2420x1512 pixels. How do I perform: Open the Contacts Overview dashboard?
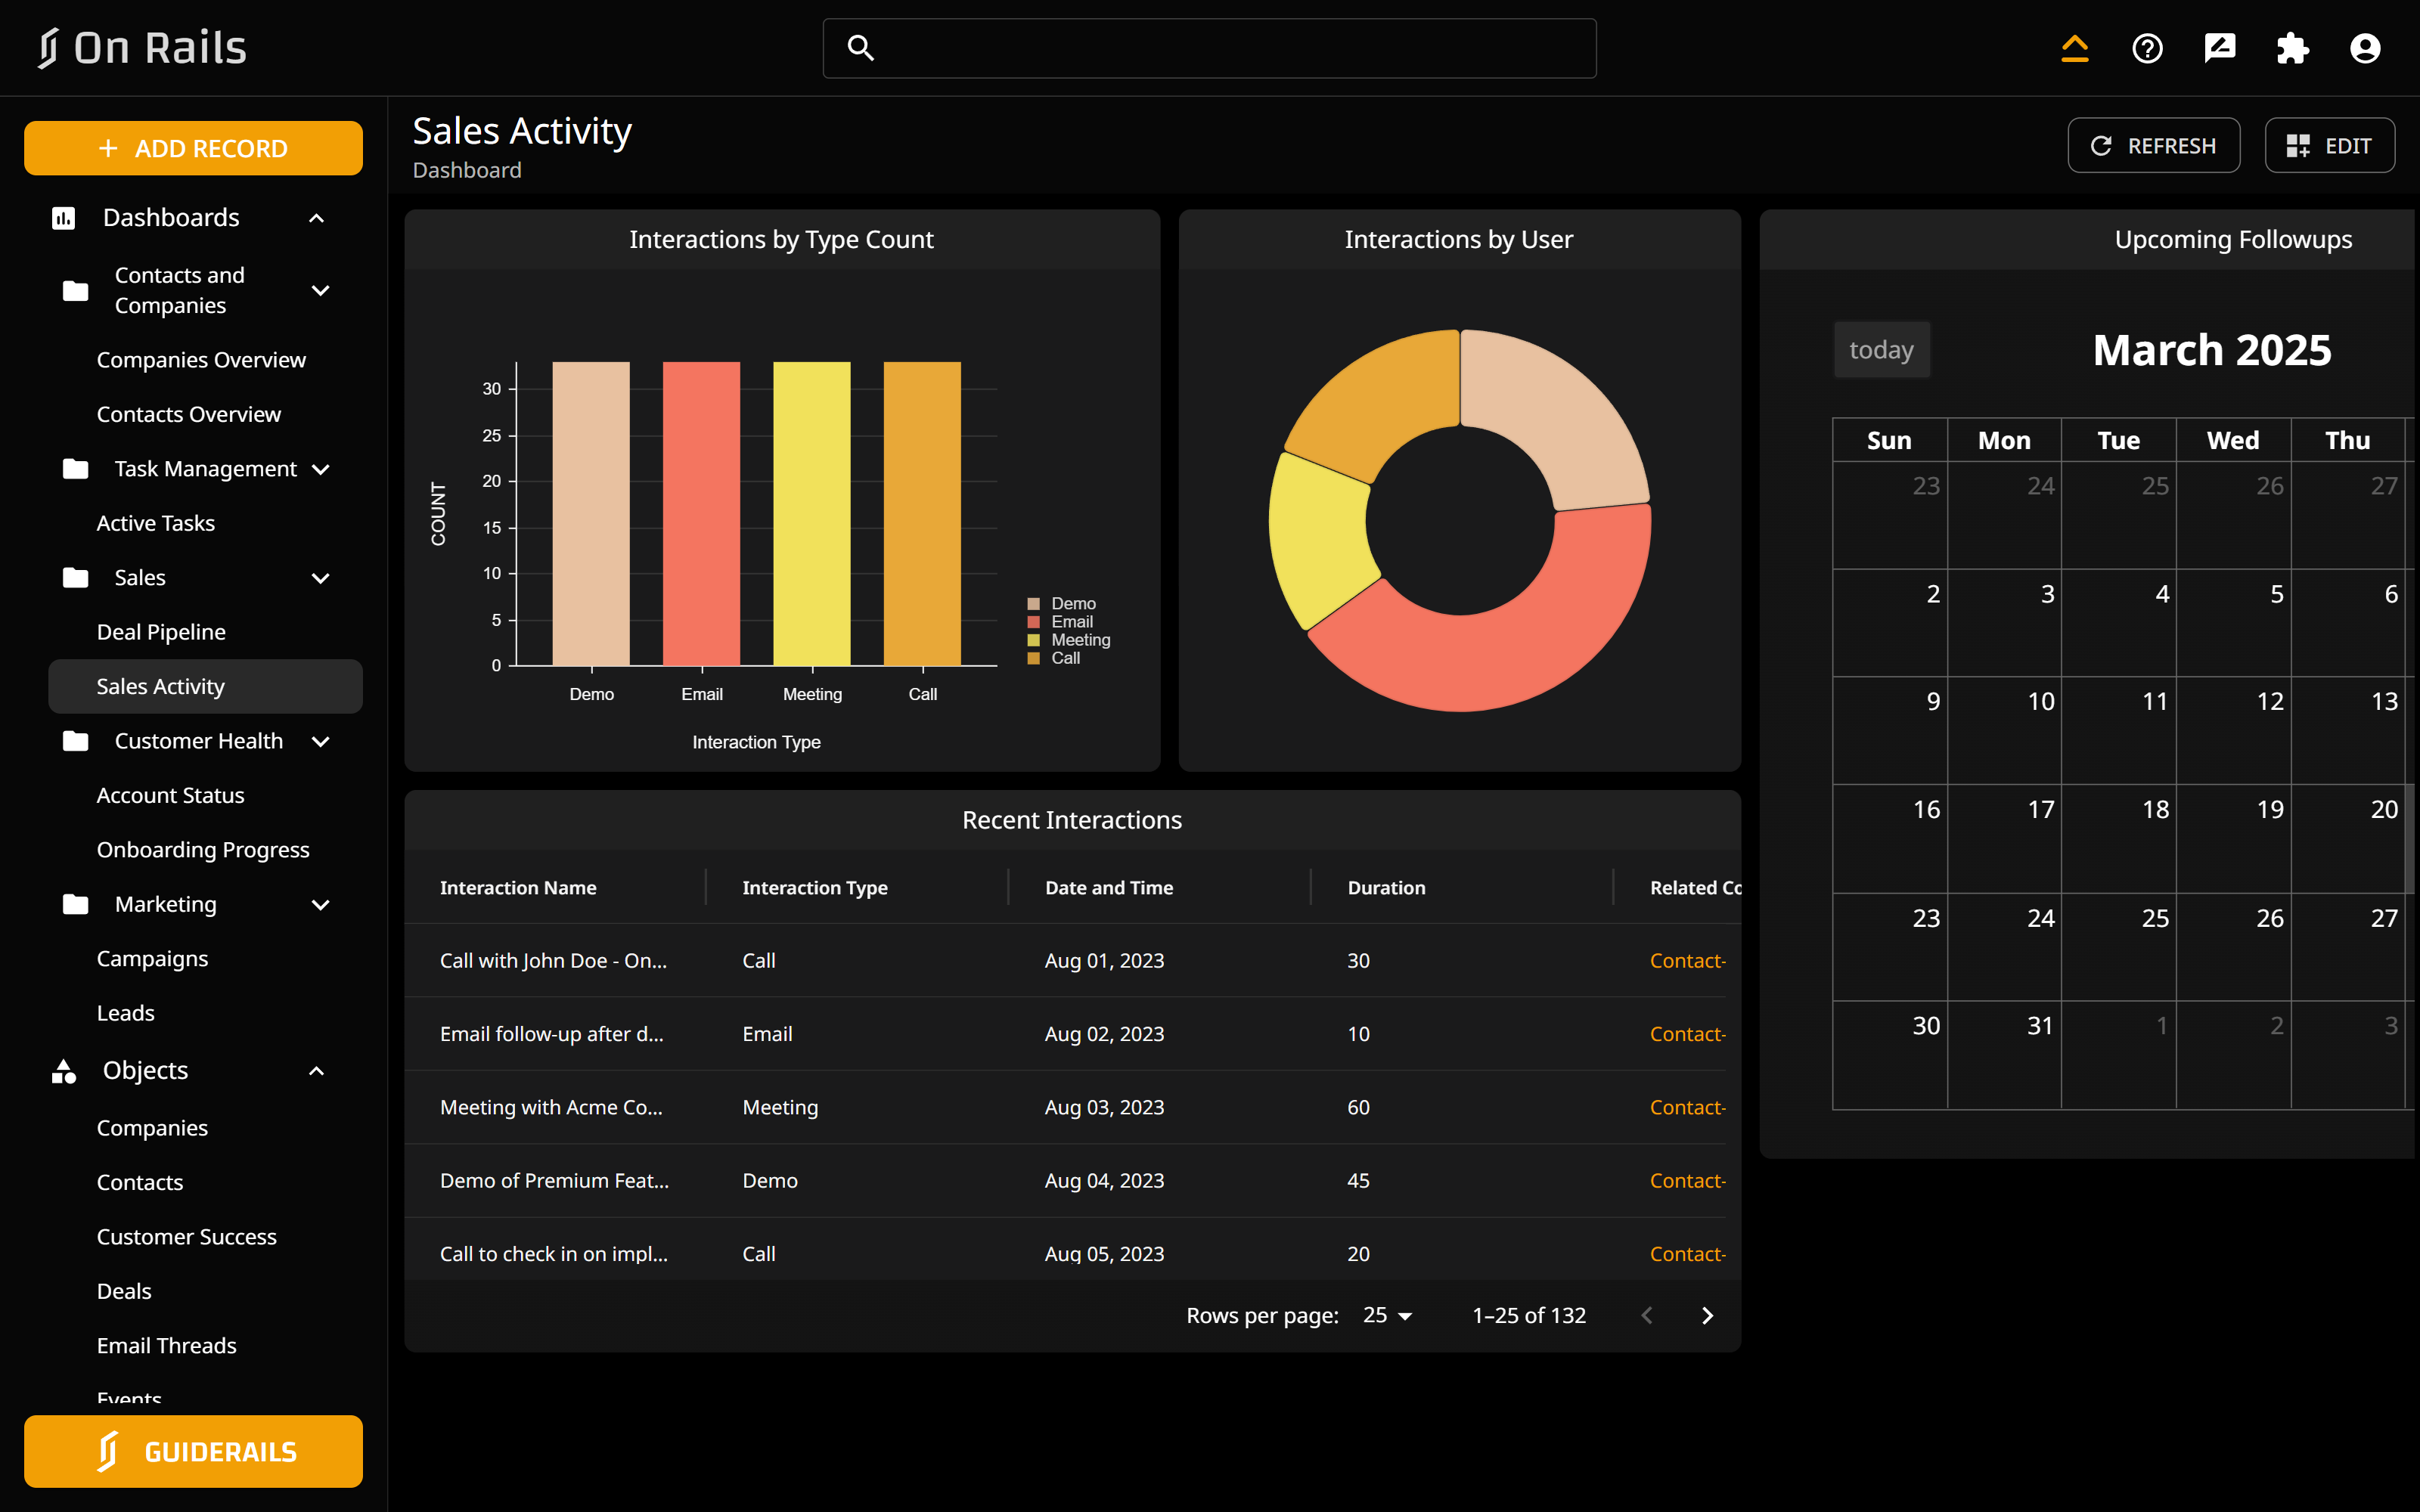pyautogui.click(x=188, y=413)
